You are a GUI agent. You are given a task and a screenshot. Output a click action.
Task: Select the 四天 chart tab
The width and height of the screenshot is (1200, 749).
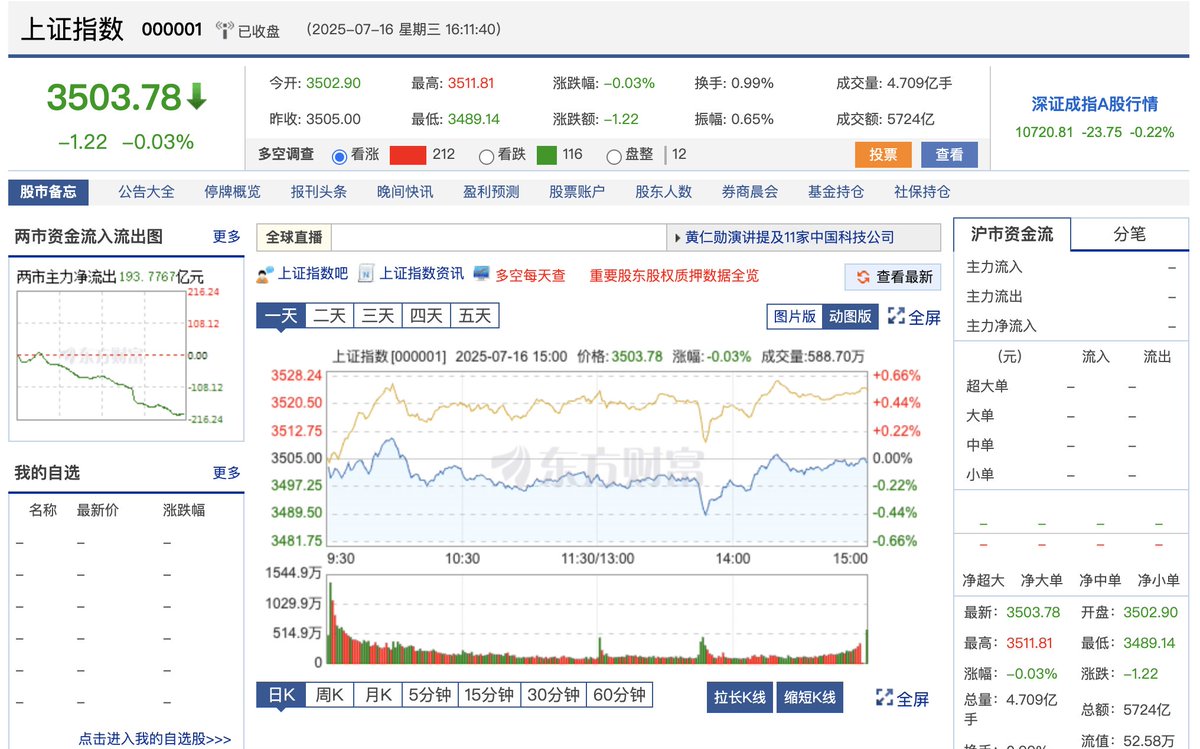[426, 316]
